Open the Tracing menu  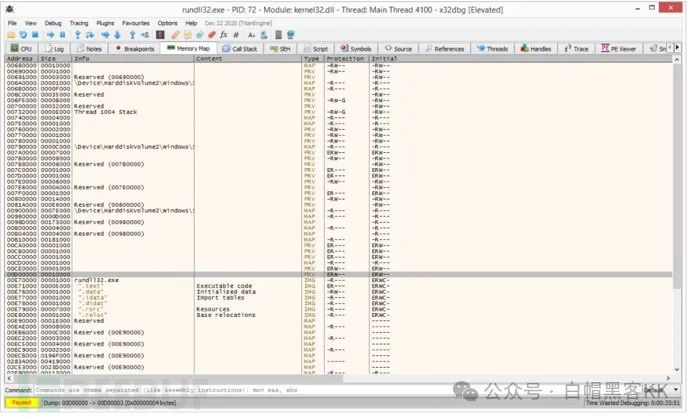point(79,23)
